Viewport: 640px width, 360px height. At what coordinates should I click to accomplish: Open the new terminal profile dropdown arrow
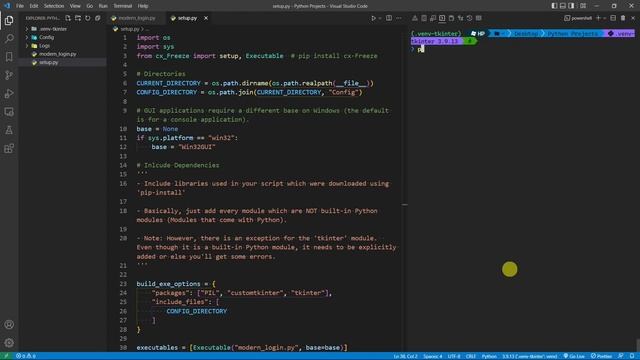coord(605,18)
